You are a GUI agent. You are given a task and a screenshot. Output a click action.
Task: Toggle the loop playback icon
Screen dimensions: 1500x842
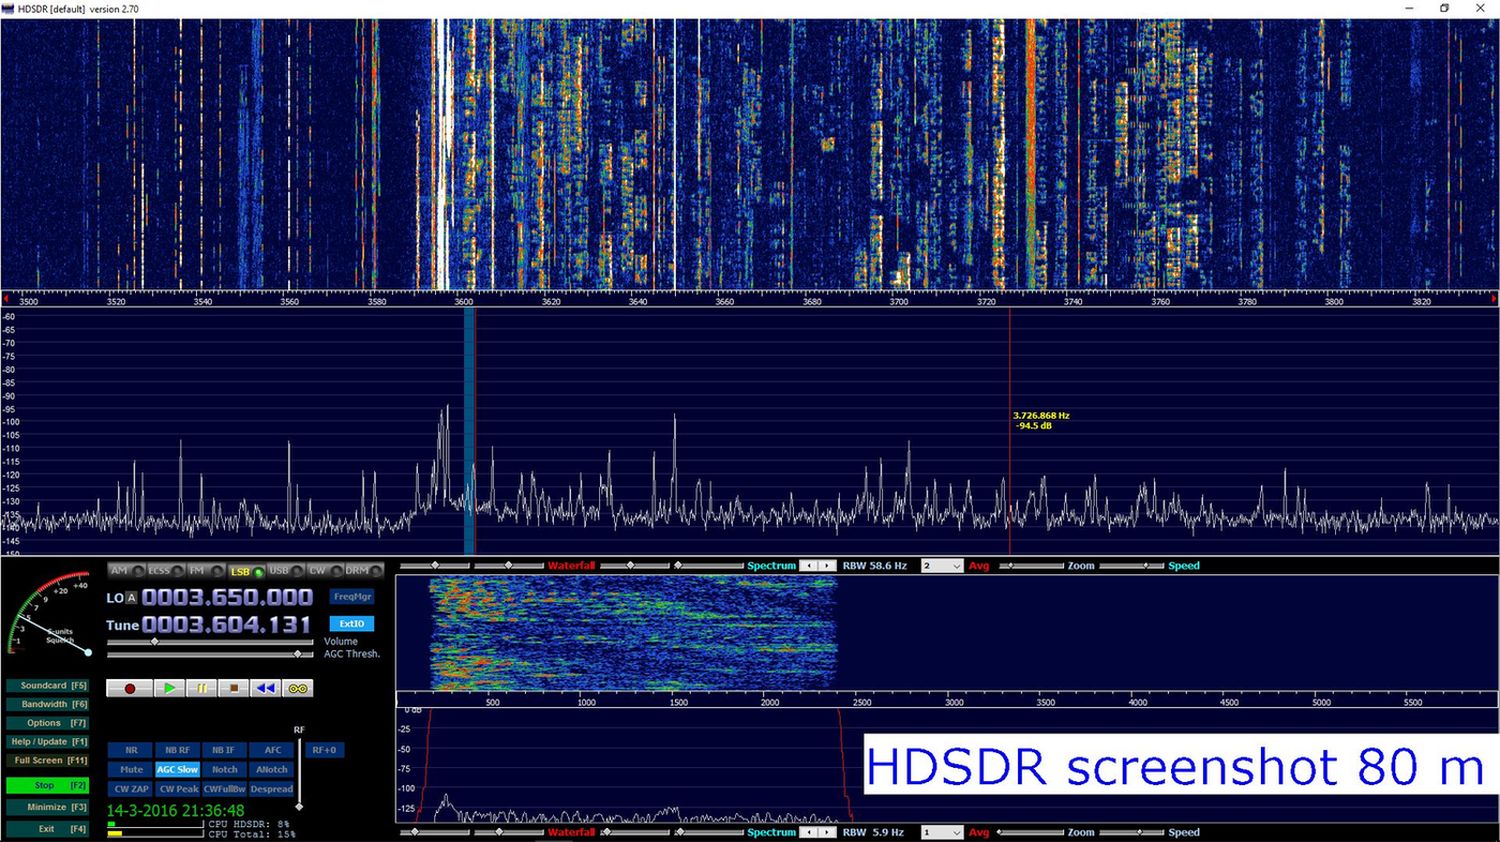click(x=297, y=688)
